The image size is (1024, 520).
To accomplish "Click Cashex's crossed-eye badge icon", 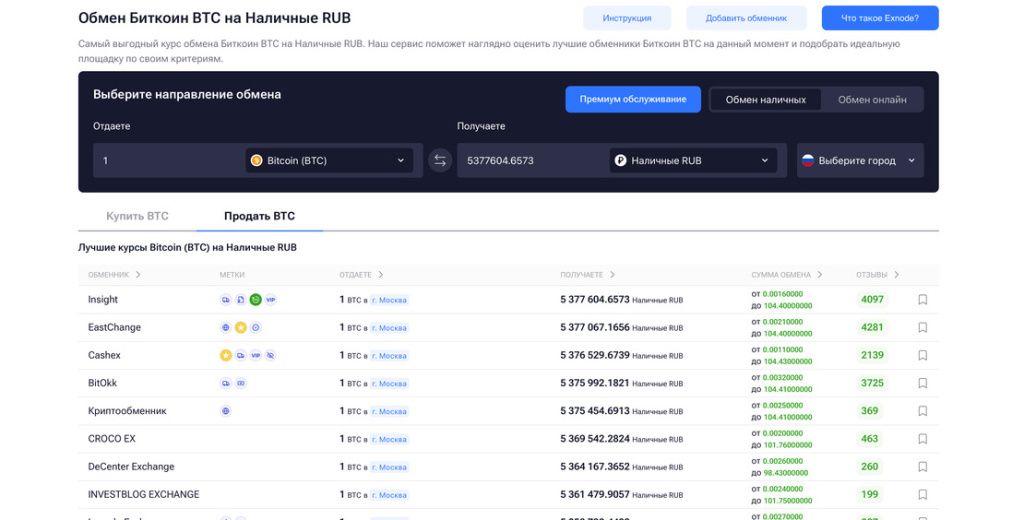I will [x=270, y=355].
